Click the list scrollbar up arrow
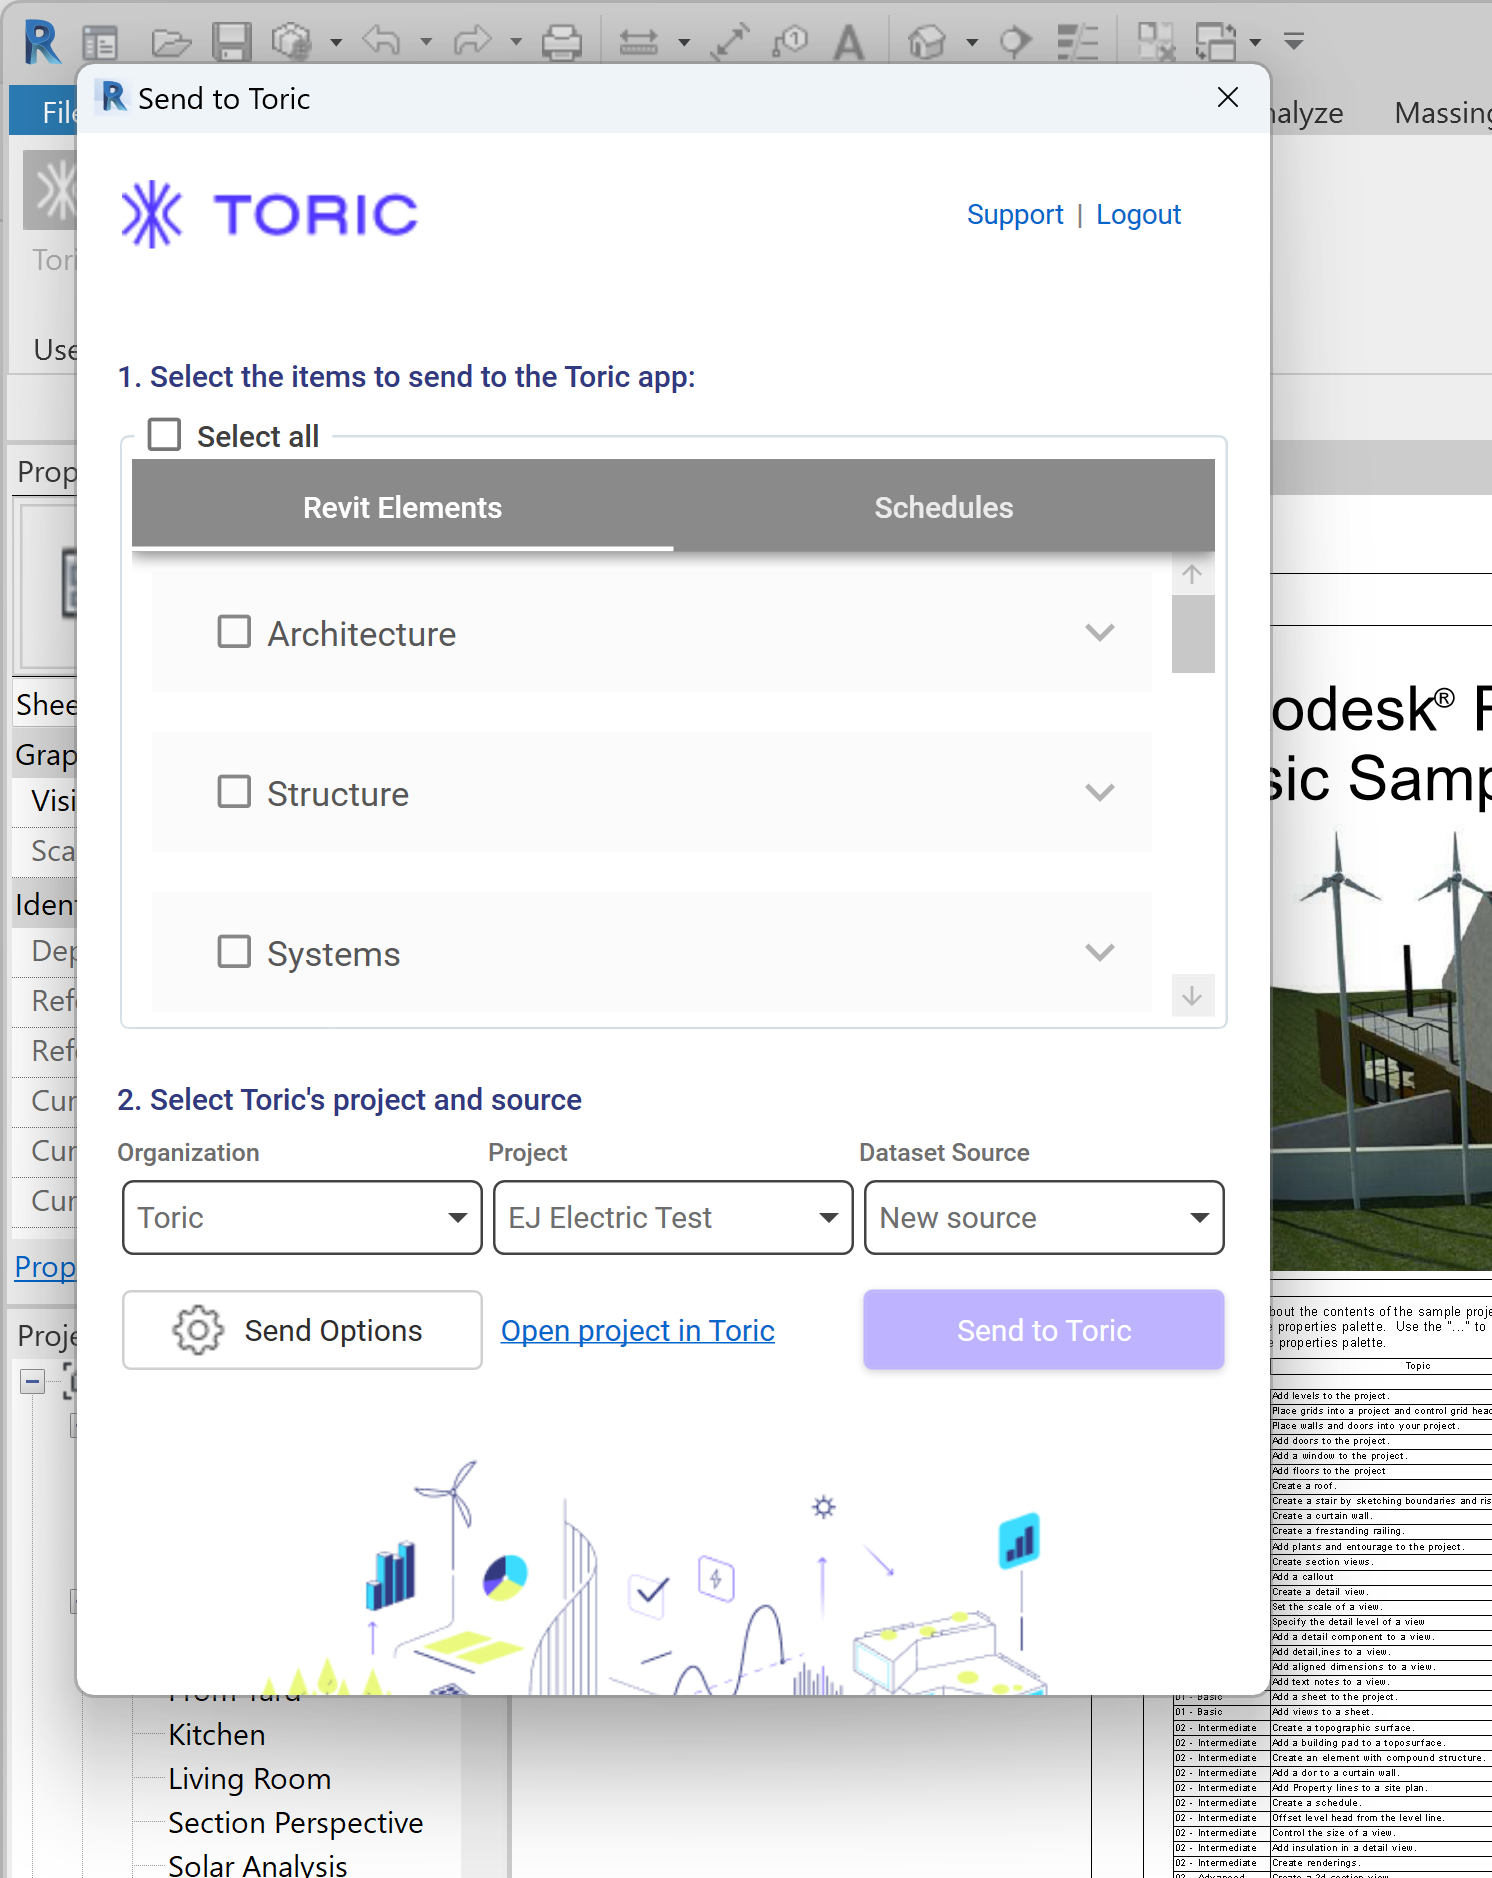Screen dimensions: 1492x1878 (x=1193, y=574)
